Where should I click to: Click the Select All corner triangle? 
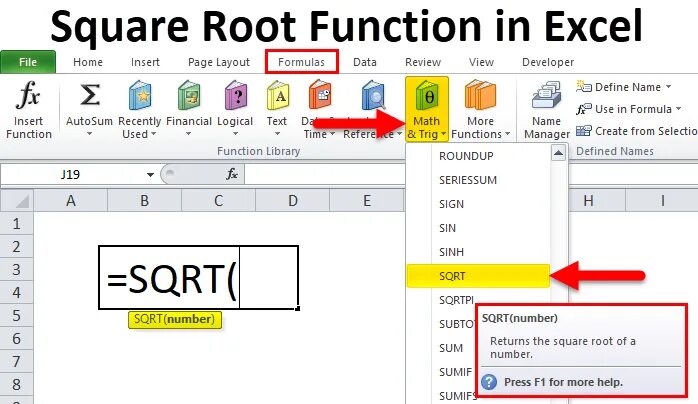(x=20, y=201)
